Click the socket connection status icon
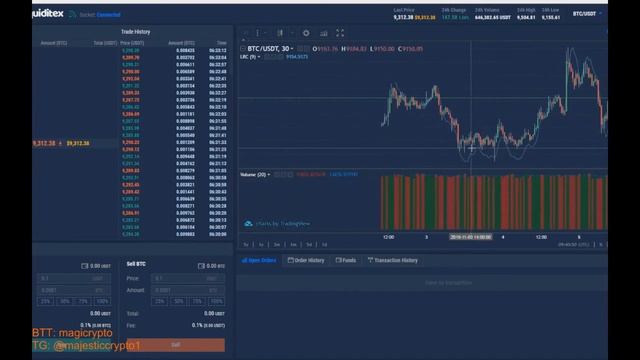 click(x=73, y=14)
